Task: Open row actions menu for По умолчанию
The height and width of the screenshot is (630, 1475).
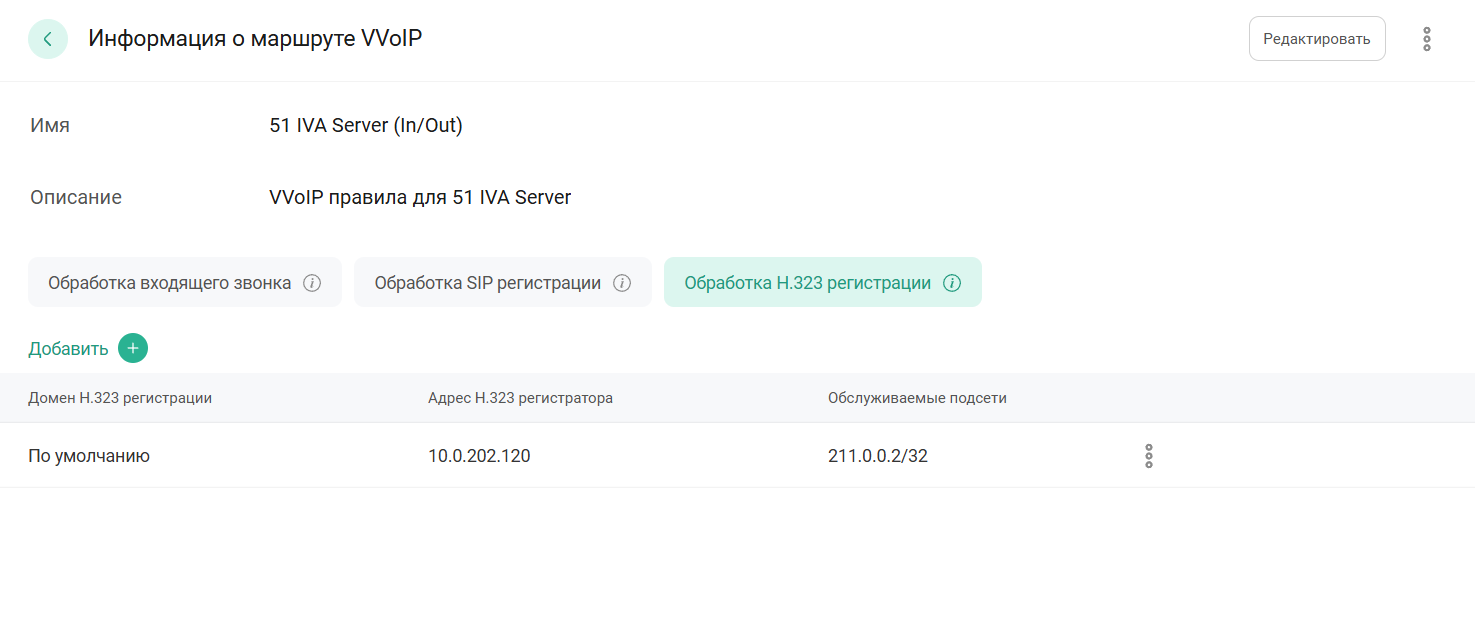Action: [1148, 456]
